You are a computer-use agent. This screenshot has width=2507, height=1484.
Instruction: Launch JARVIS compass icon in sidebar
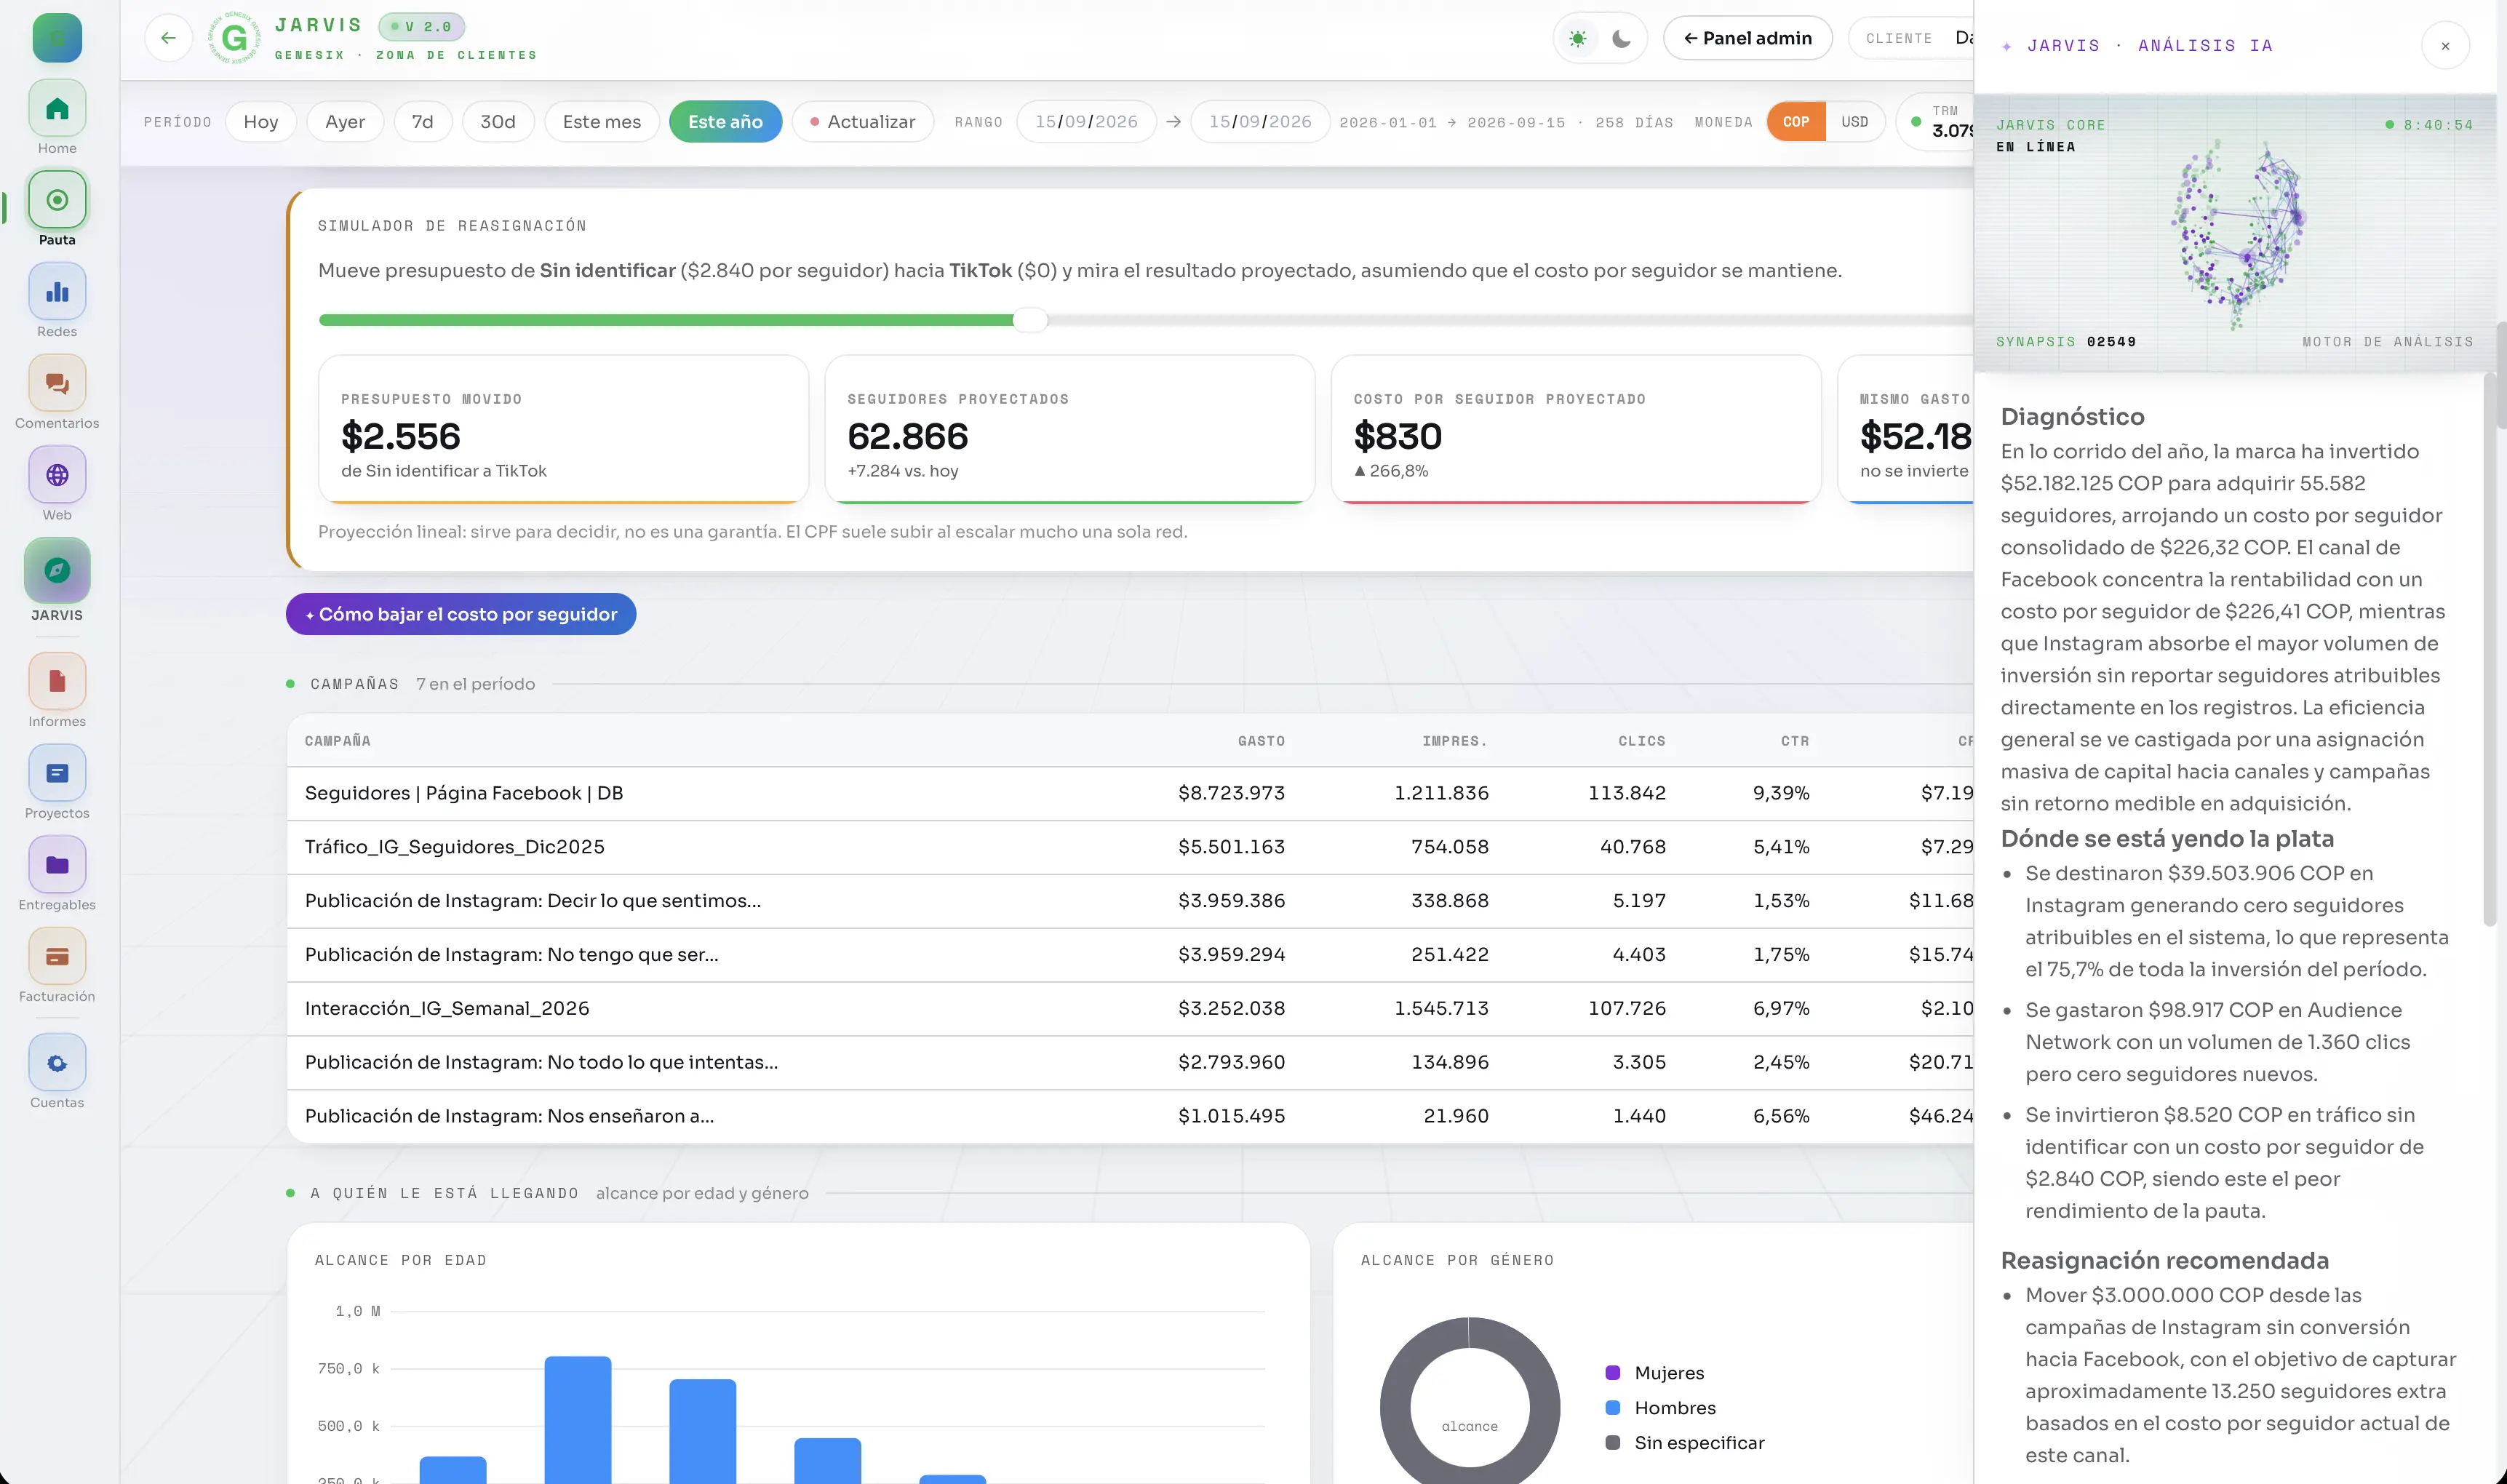tap(57, 570)
